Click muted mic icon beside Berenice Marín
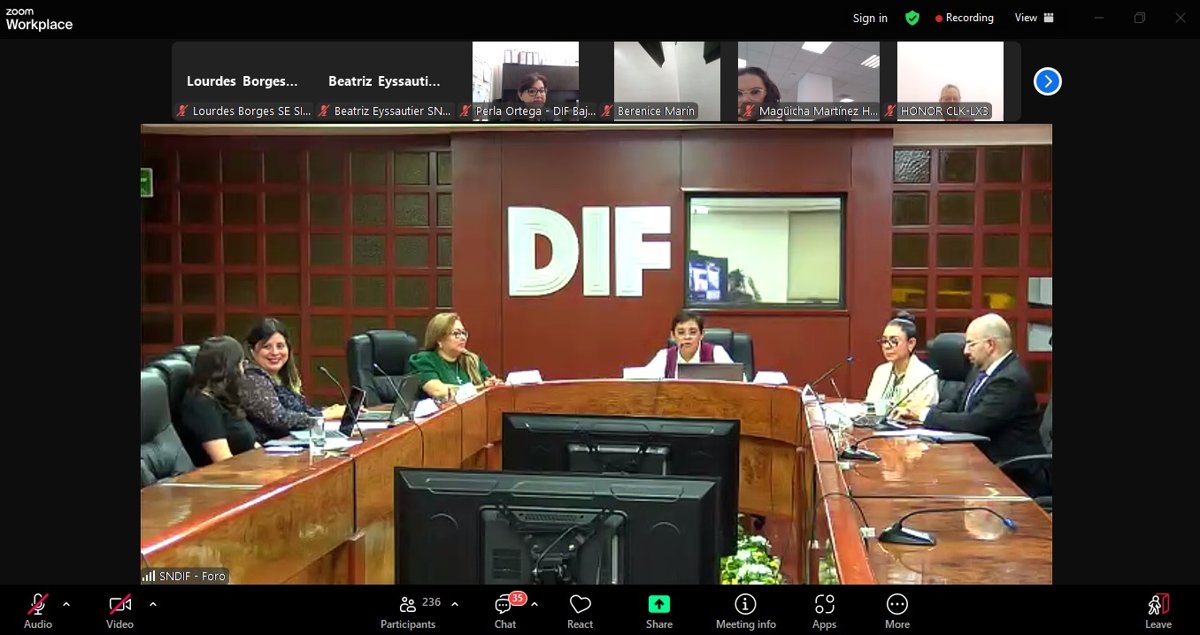This screenshot has height=635, width=1200. coord(607,111)
